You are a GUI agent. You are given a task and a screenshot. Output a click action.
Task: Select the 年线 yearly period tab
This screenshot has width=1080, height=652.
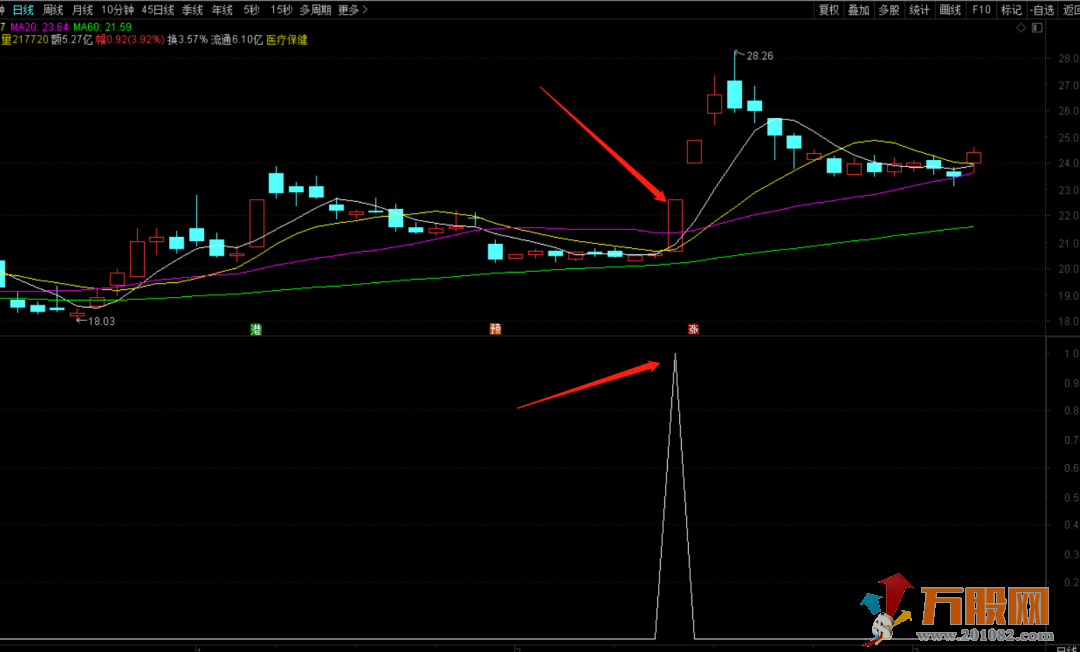point(222,10)
